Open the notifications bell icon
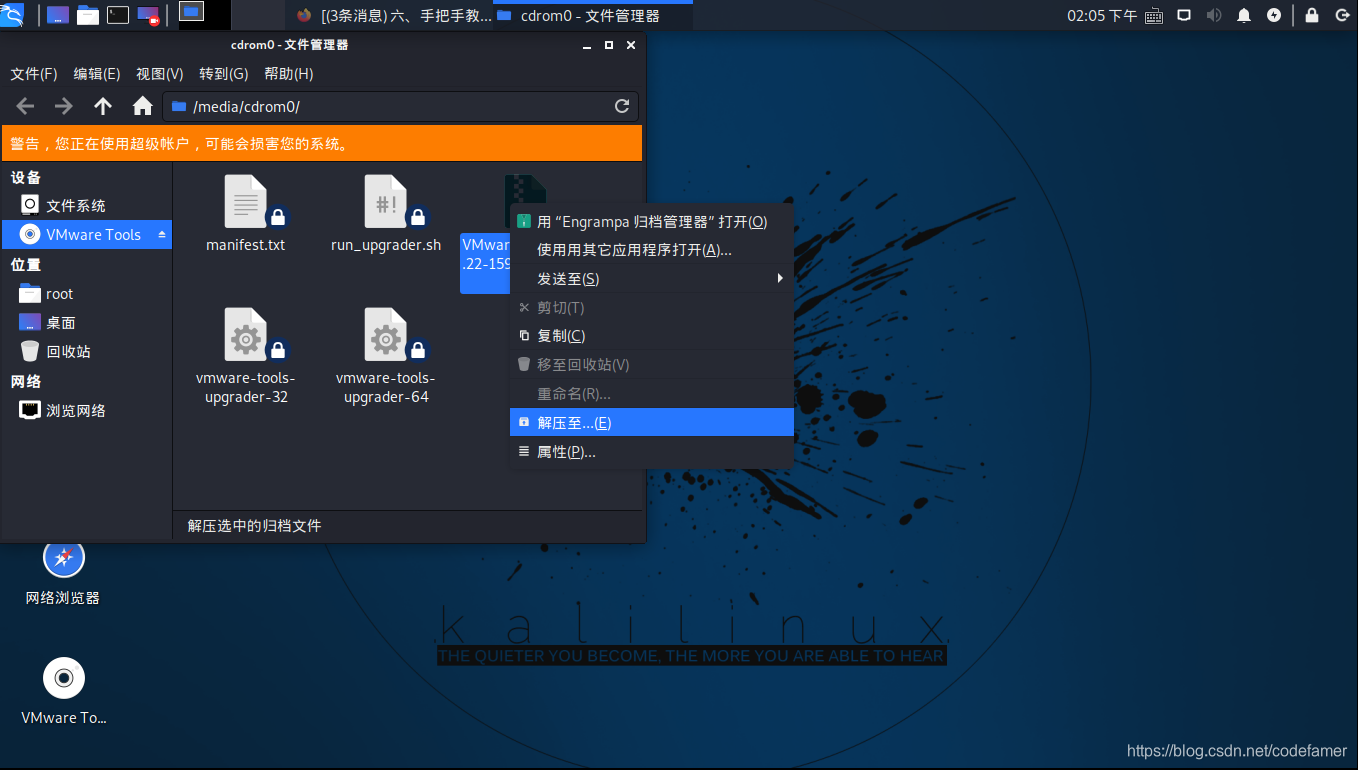Viewport: 1358px width, 770px height. tap(1244, 15)
